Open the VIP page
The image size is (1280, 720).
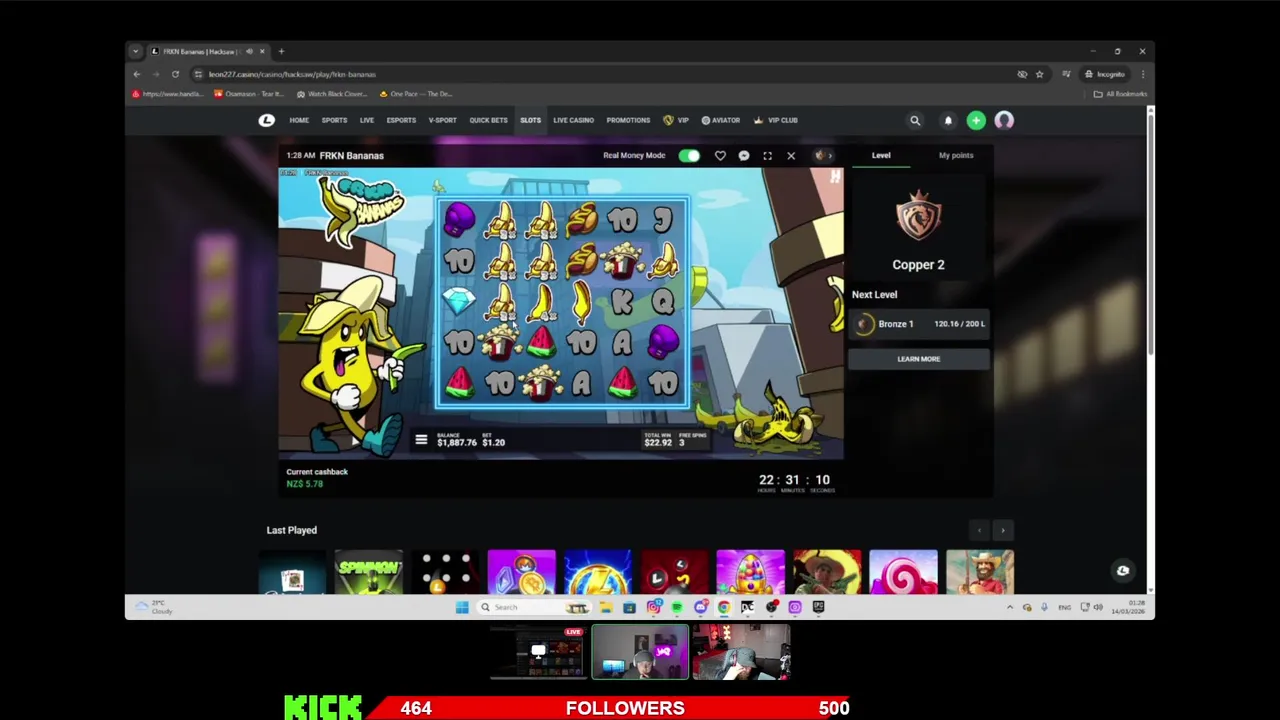point(676,120)
